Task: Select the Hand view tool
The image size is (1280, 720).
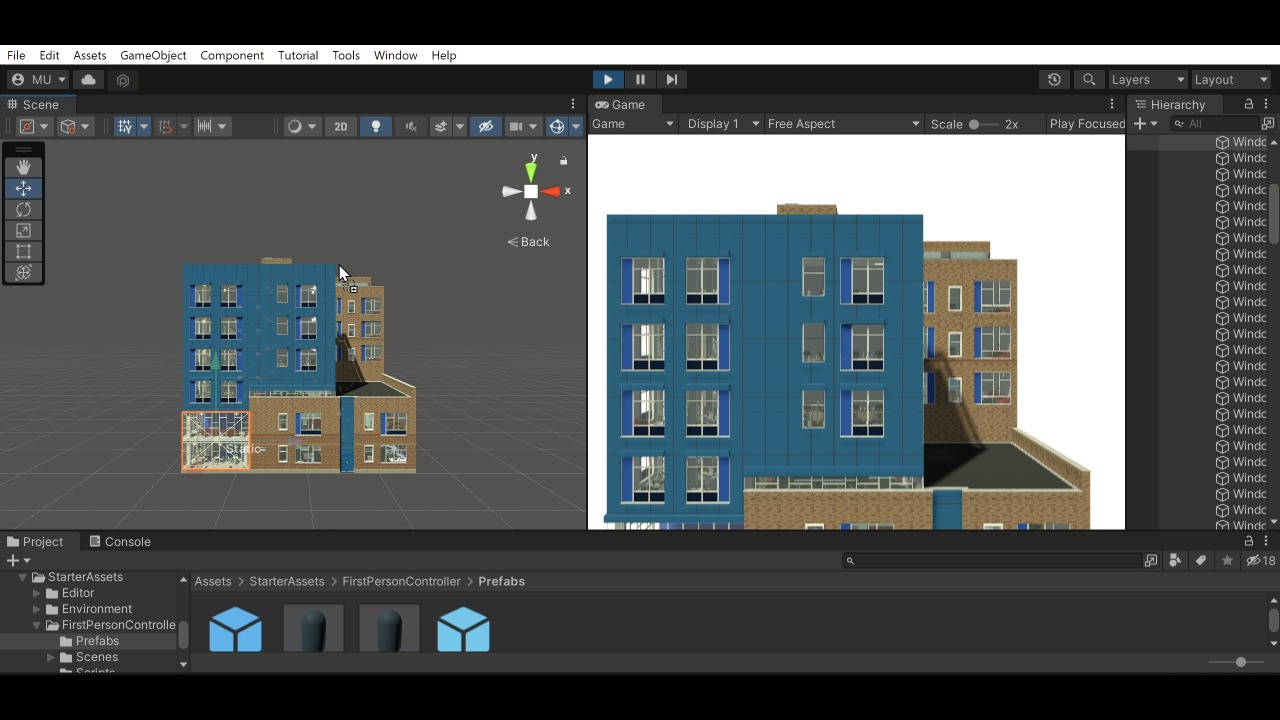Action: pos(23,167)
